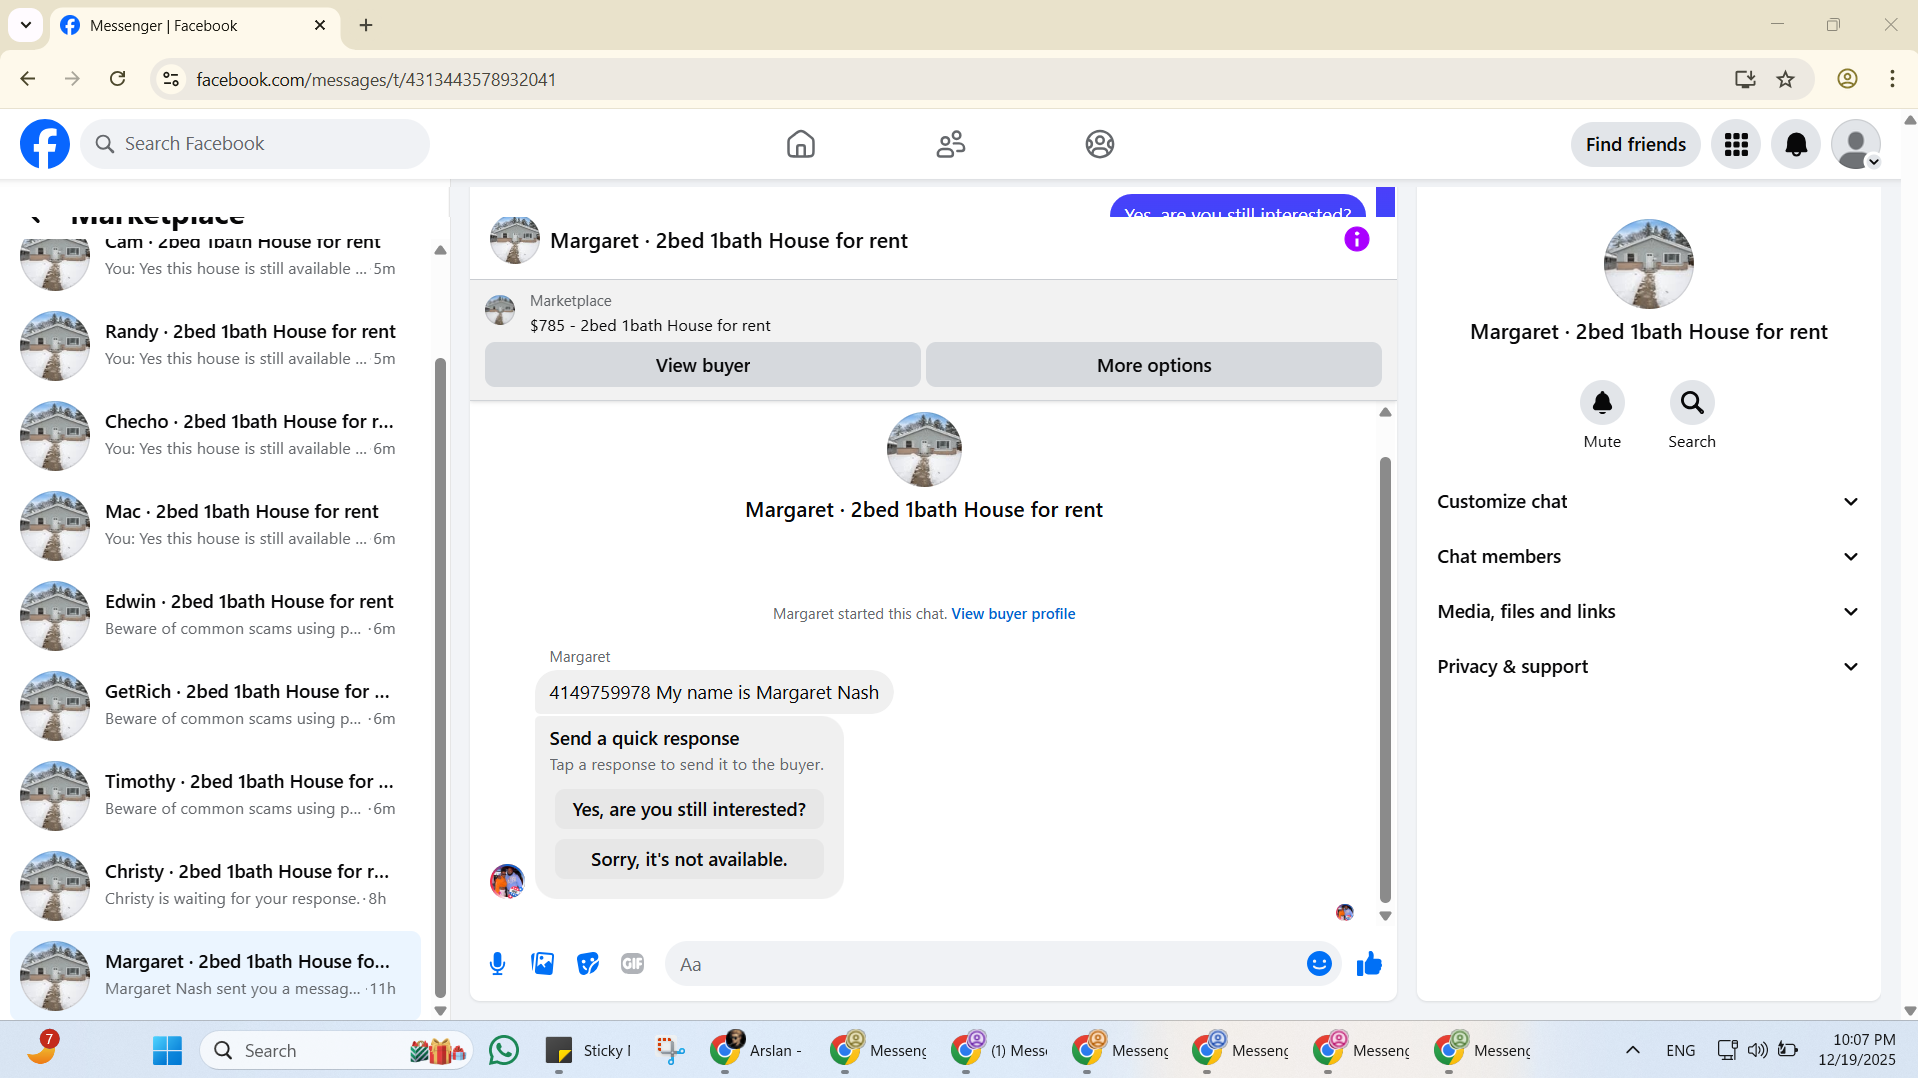
Task: Show hidden system tray icons
Action: click(x=1633, y=1050)
